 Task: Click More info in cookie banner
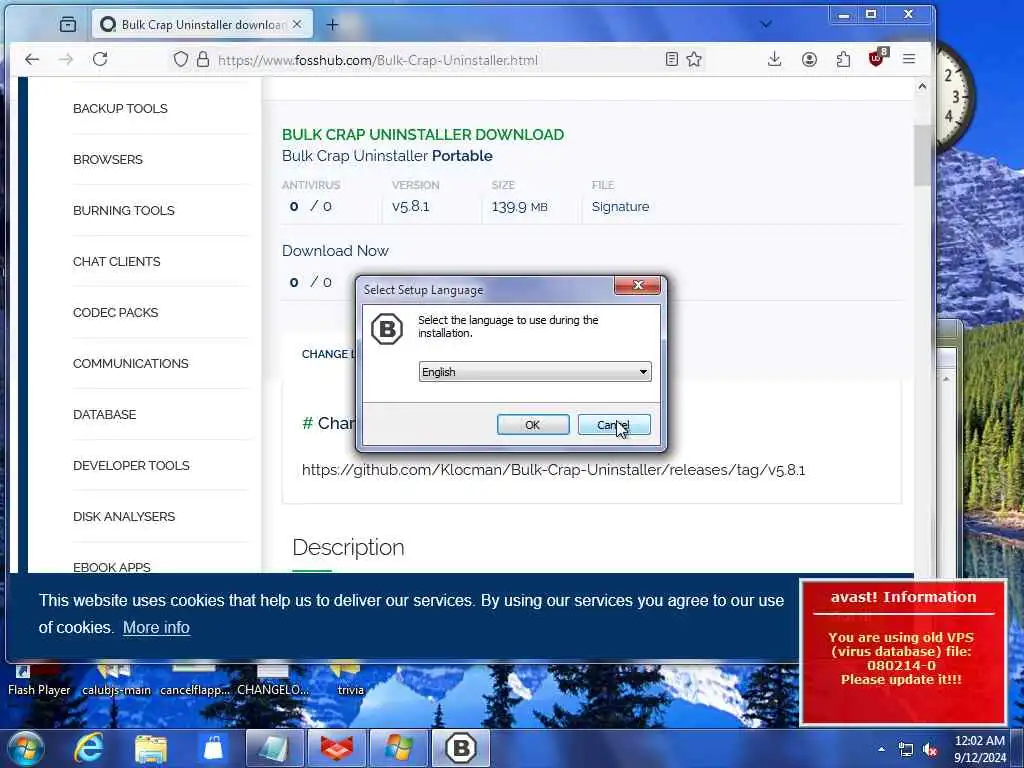156,627
